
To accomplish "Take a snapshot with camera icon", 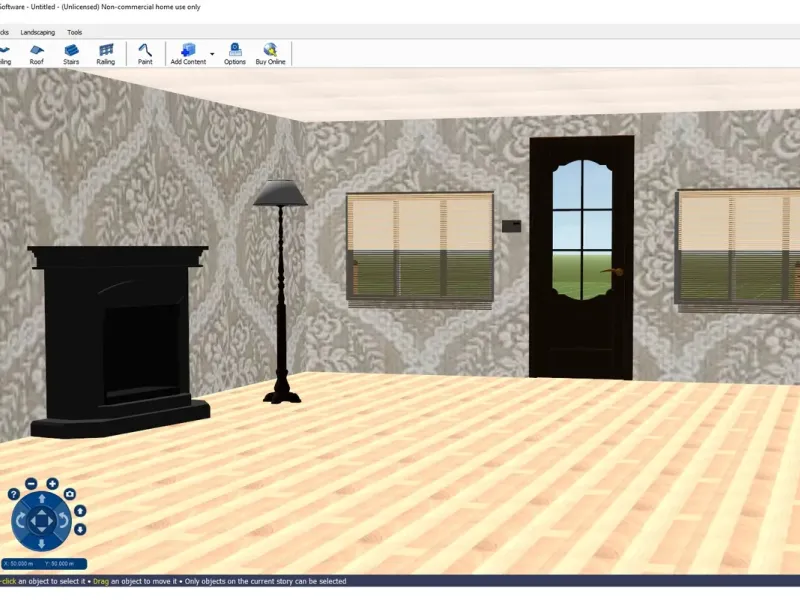I will coord(70,494).
